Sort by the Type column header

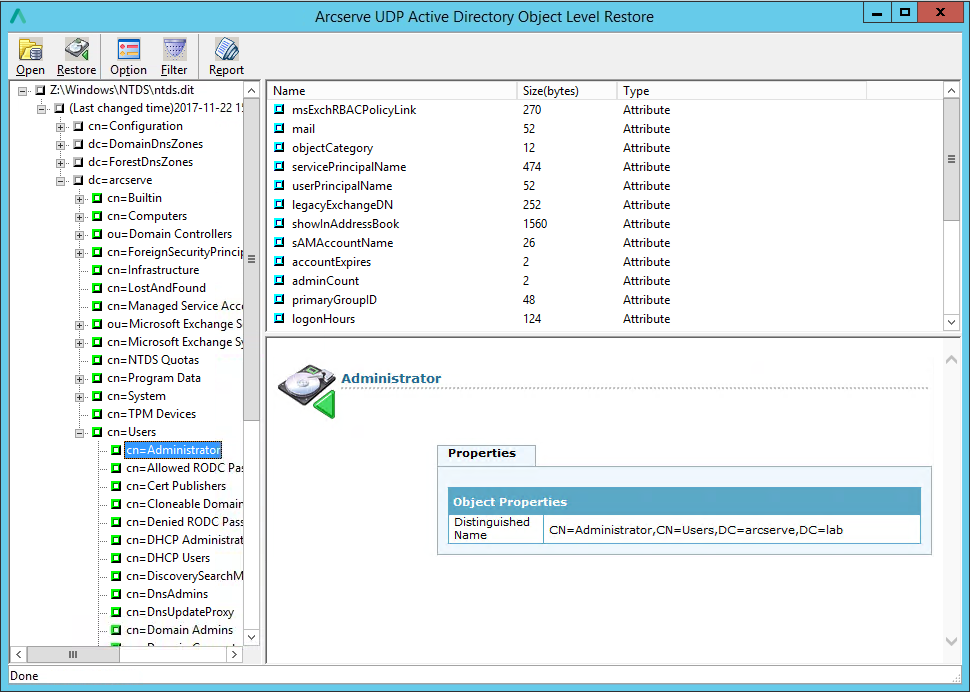[741, 91]
